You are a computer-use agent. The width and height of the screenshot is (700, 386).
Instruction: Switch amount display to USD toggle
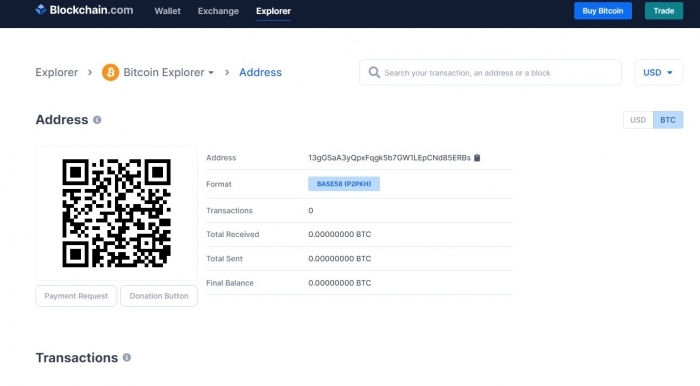[638, 120]
